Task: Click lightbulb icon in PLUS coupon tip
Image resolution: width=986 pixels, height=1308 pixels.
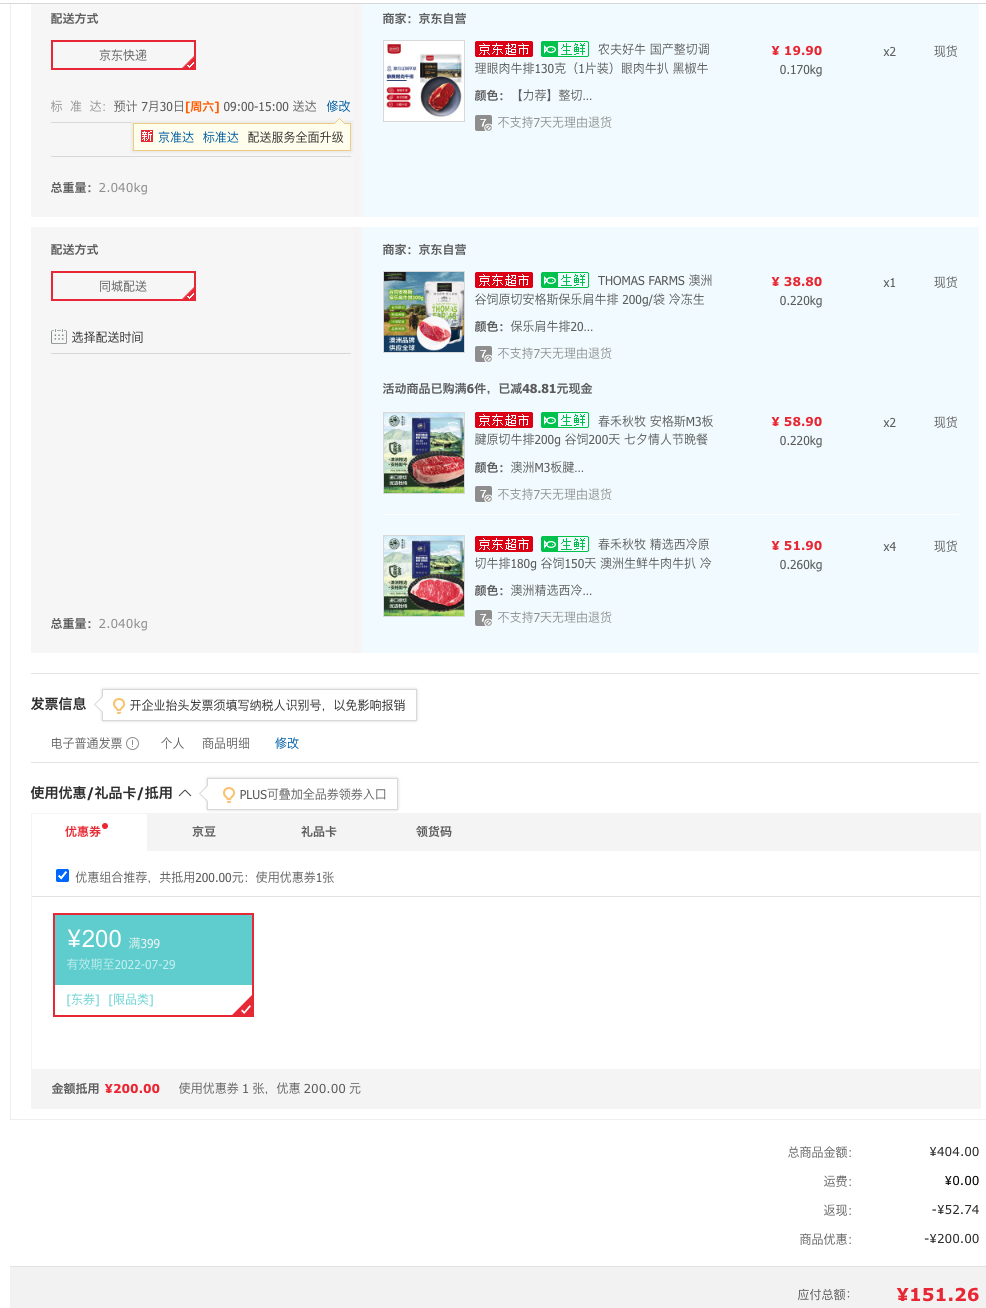Action: click(x=229, y=794)
